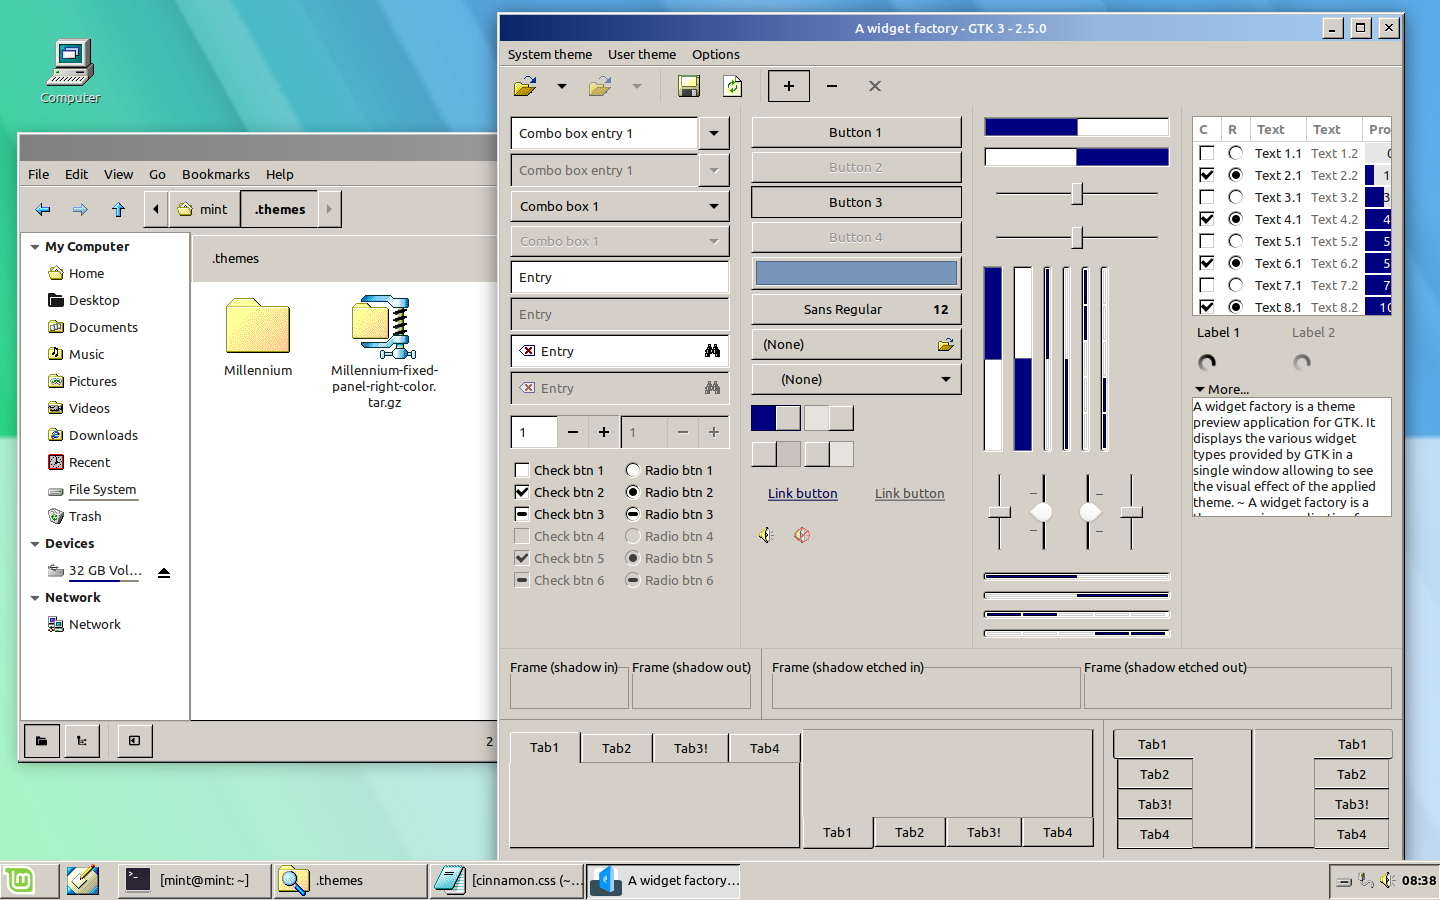Click the plus add toolbar button
Image resolution: width=1440 pixels, height=900 pixels.
tap(789, 87)
